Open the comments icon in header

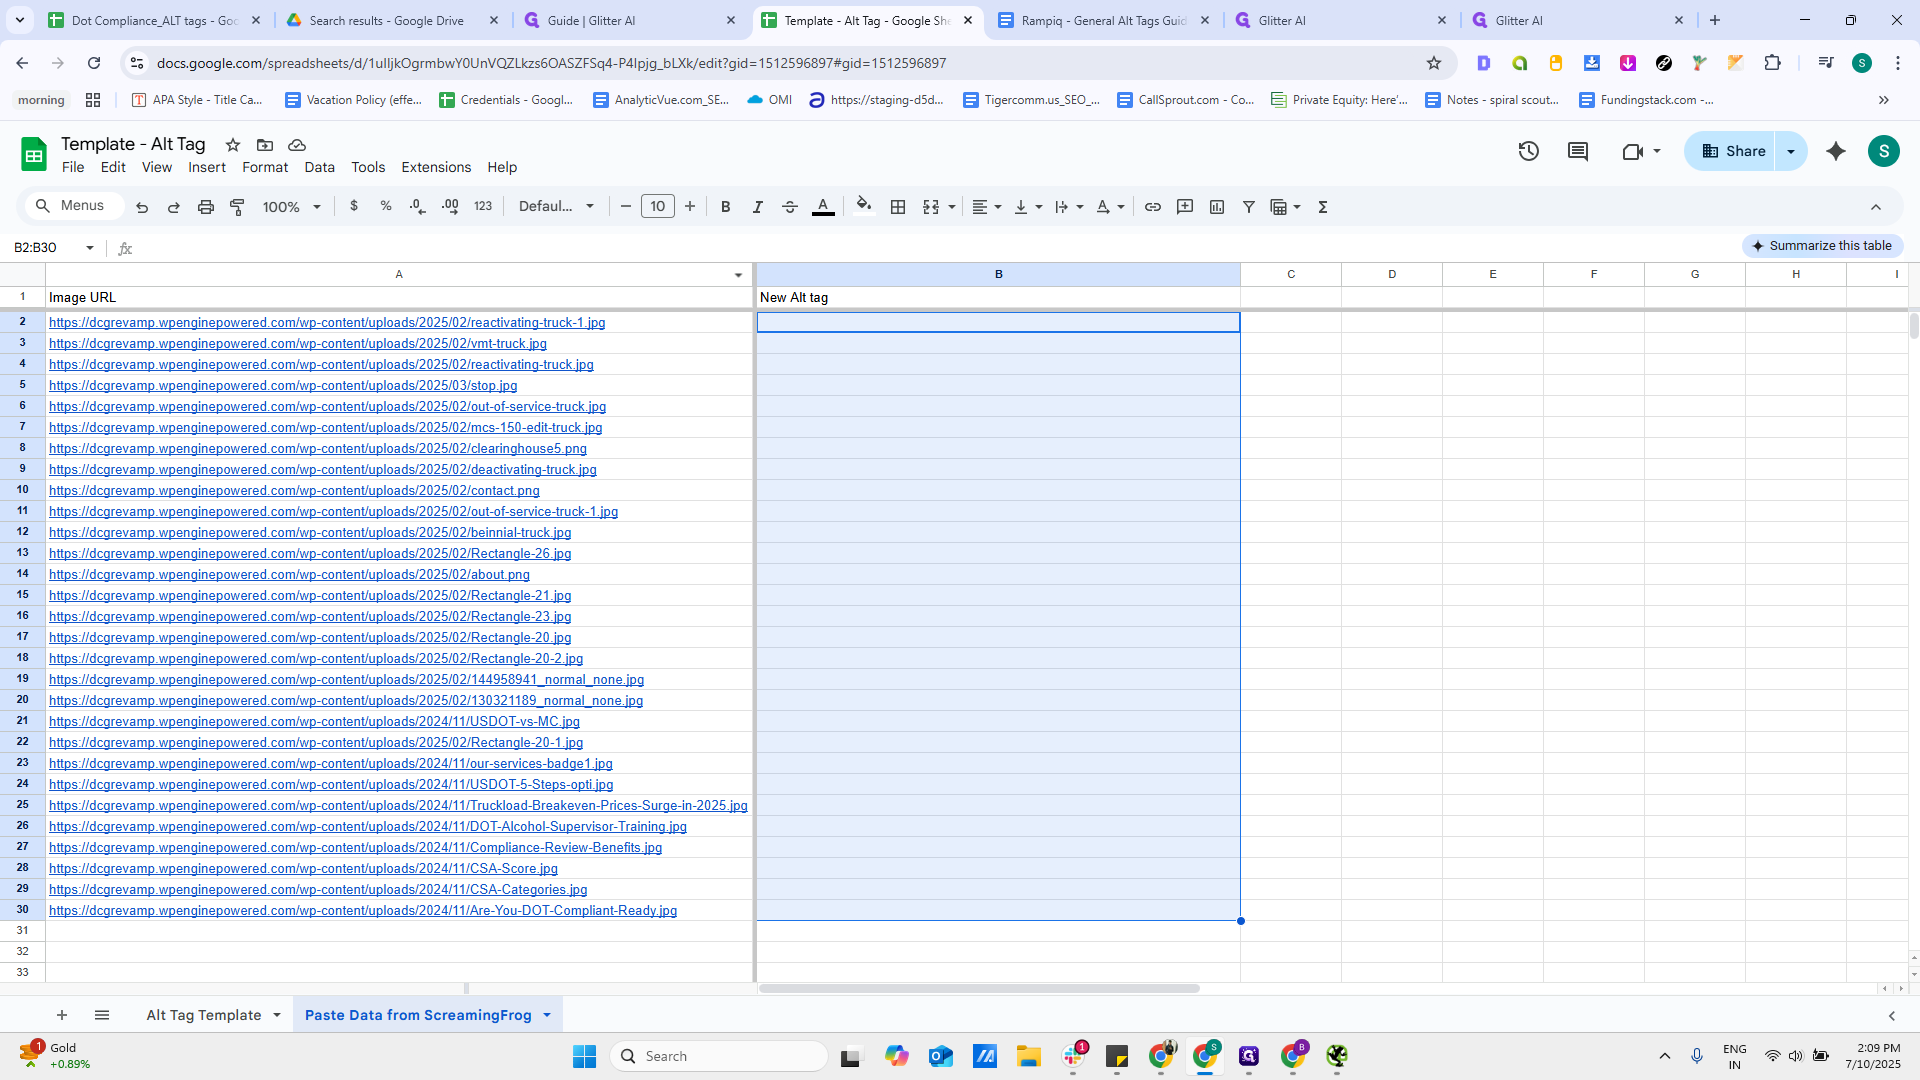pyautogui.click(x=1578, y=151)
